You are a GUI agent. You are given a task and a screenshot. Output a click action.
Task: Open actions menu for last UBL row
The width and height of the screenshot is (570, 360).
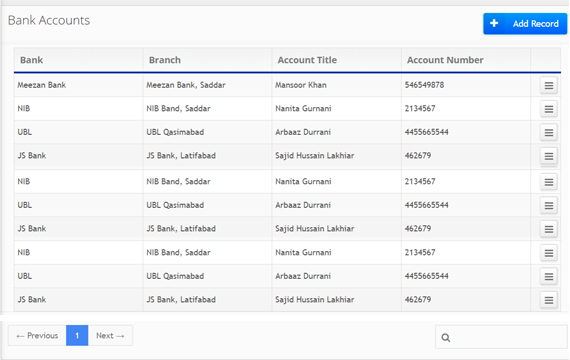549,277
